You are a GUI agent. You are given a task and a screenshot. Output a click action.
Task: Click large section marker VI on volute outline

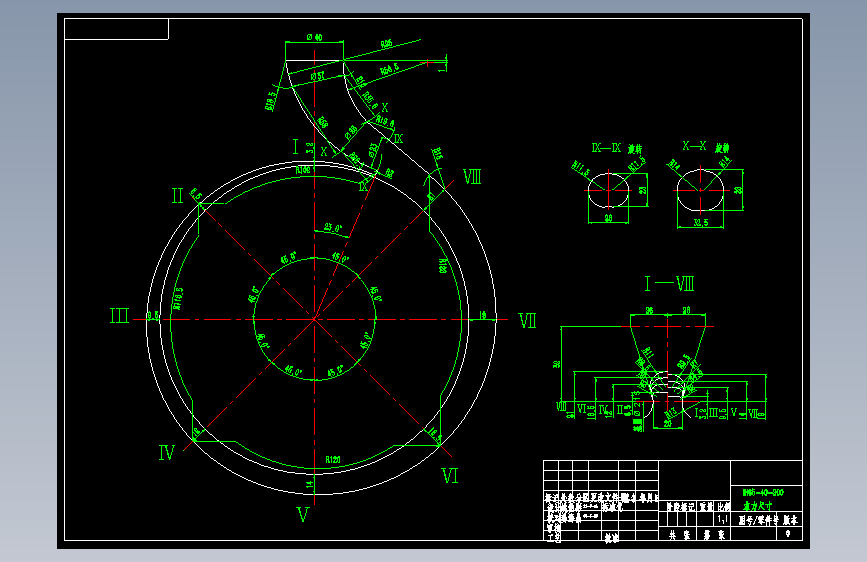(450, 476)
